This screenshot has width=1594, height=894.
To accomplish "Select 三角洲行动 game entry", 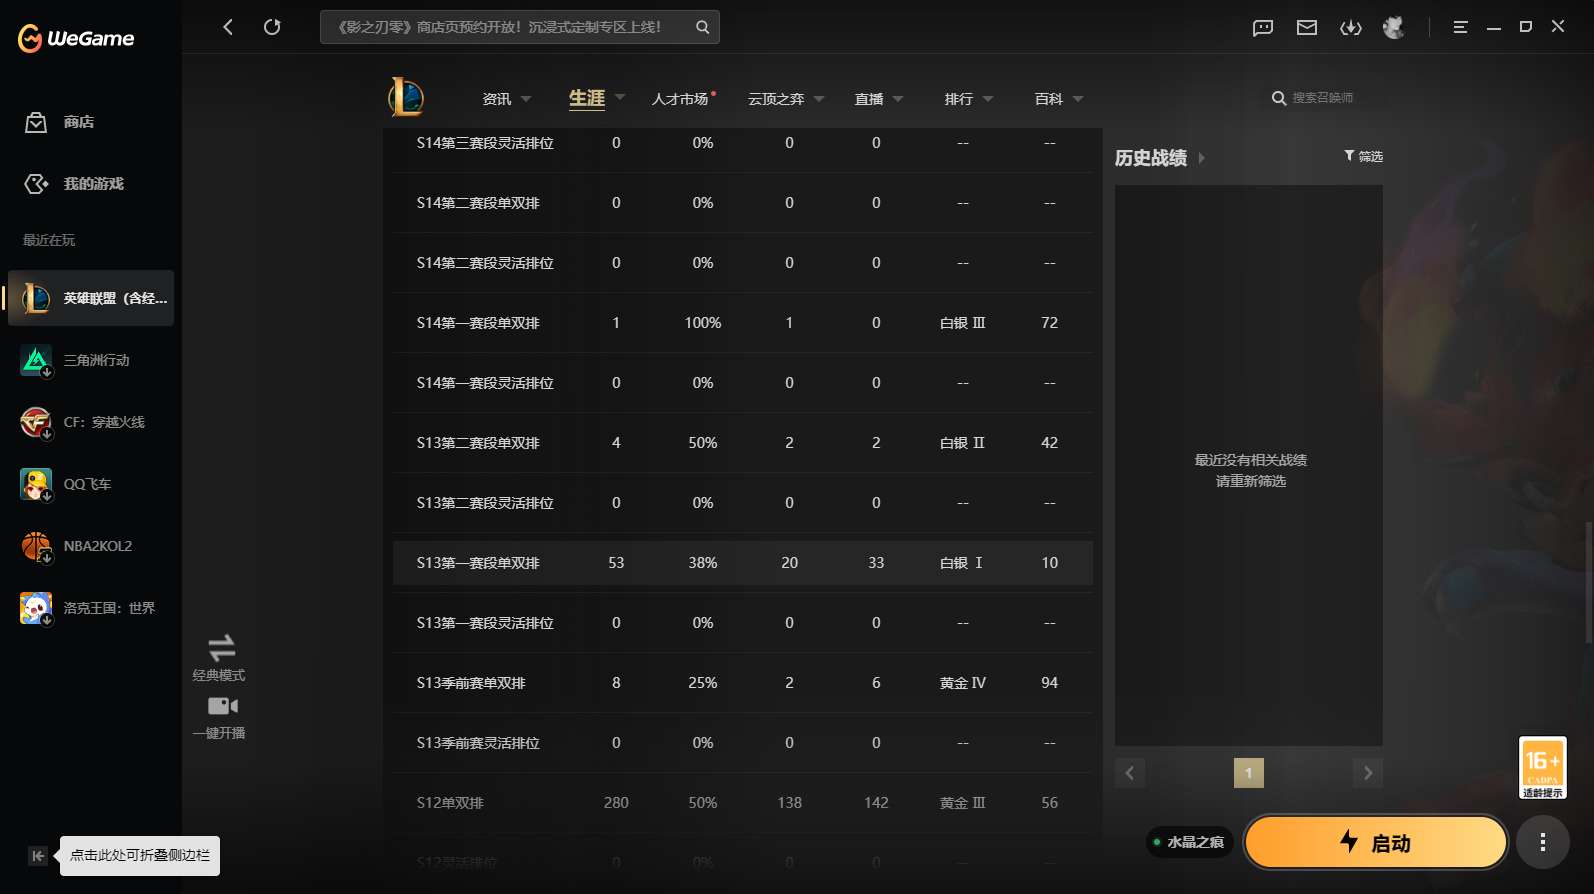I will tap(91, 360).
